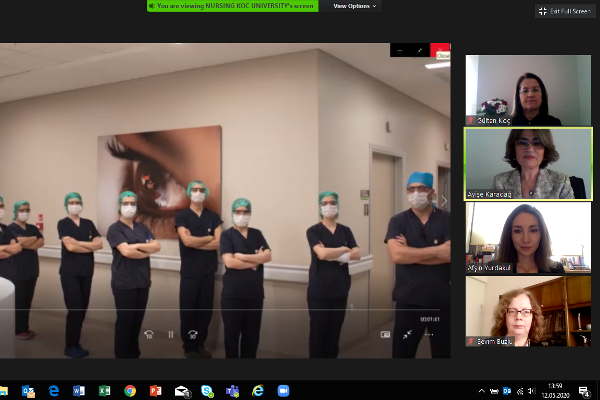The width and height of the screenshot is (600, 400).
Task: Select the highlighted active speaker video tile
Action: 528,163
